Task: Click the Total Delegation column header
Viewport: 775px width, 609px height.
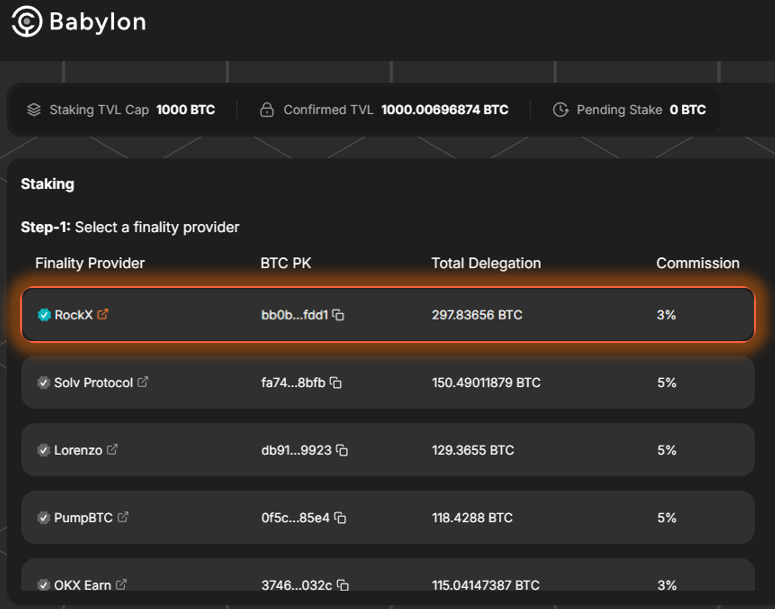Action: click(x=486, y=263)
